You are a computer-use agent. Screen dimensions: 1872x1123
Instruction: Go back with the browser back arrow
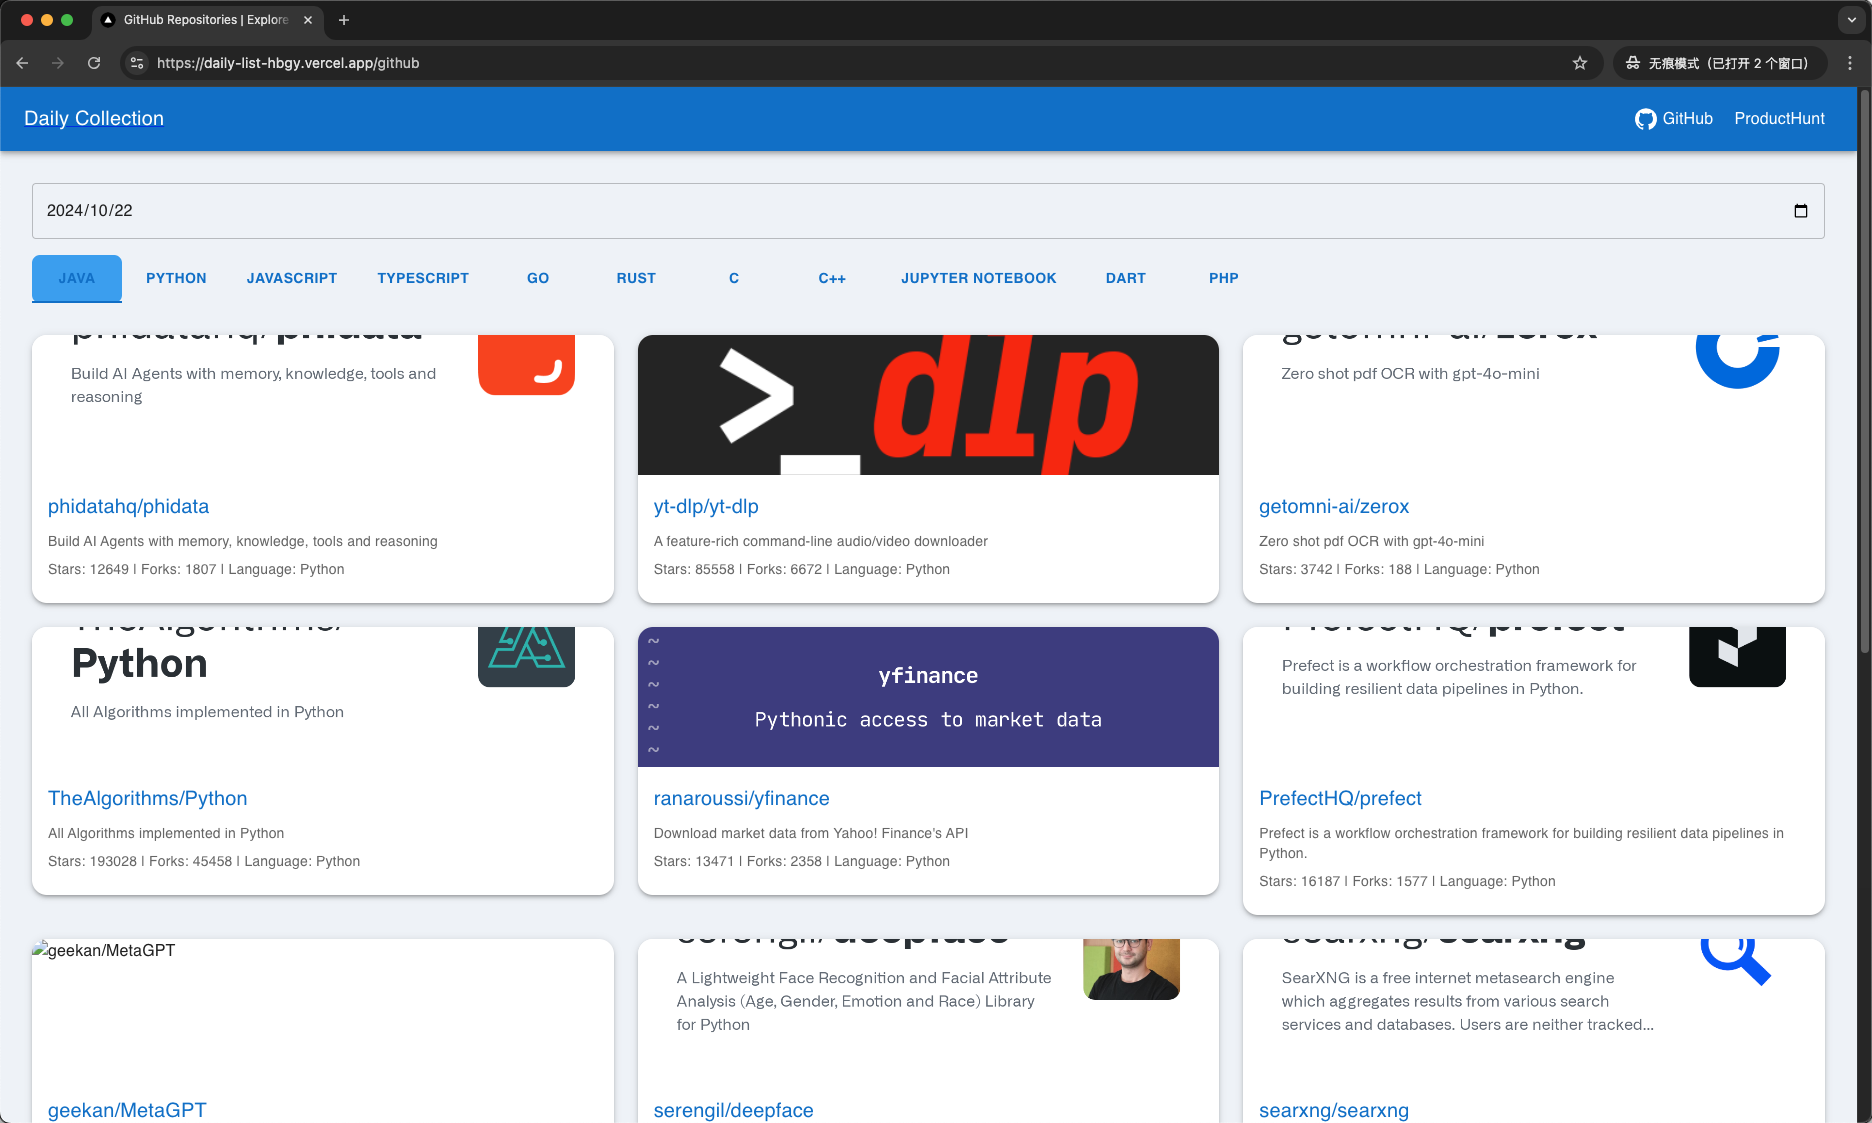(22, 63)
